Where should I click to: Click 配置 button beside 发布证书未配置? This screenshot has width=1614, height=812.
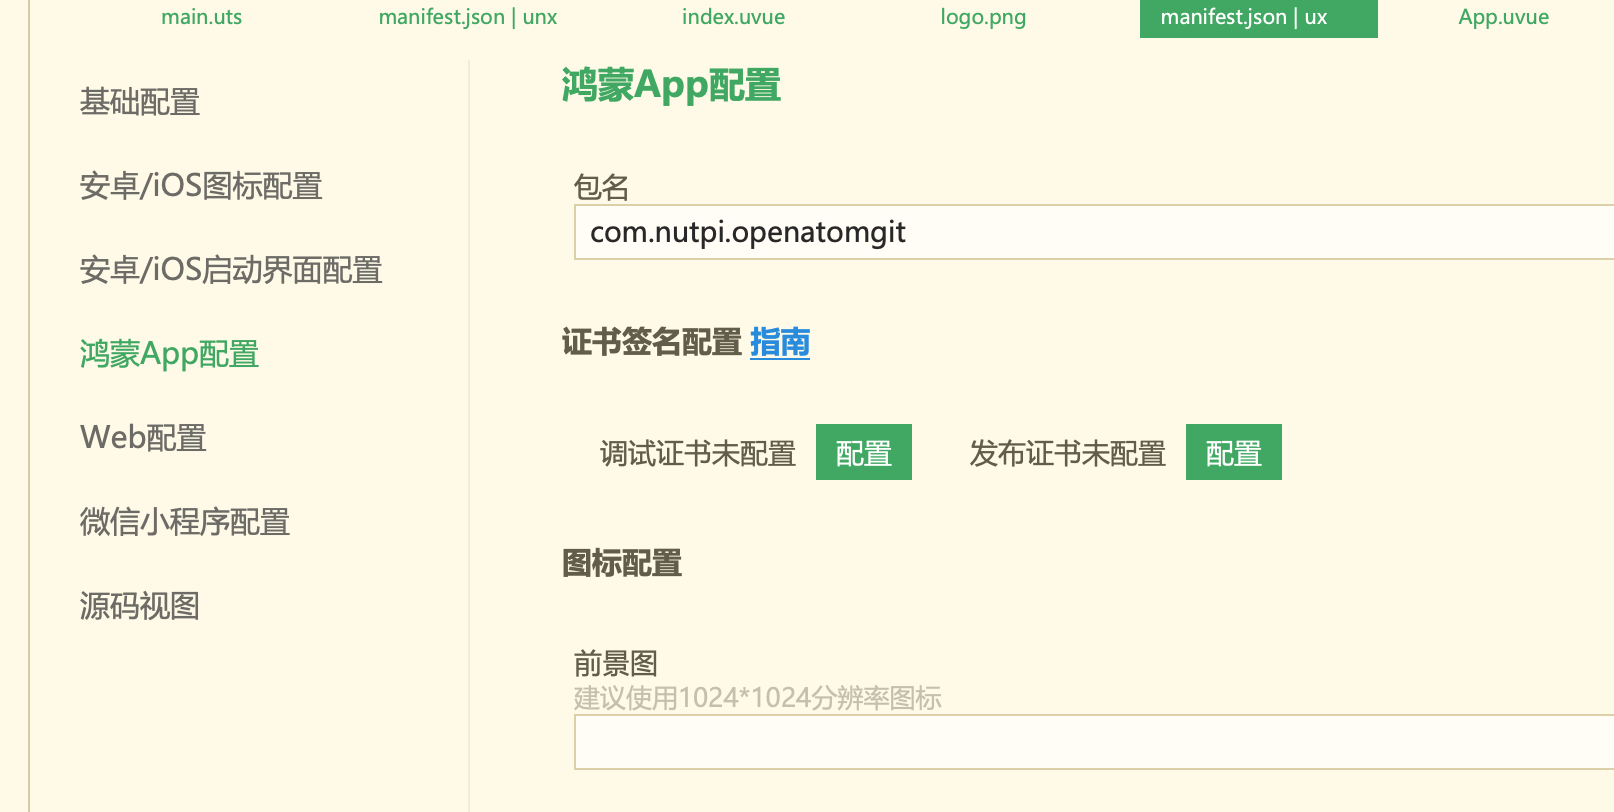point(1233,453)
